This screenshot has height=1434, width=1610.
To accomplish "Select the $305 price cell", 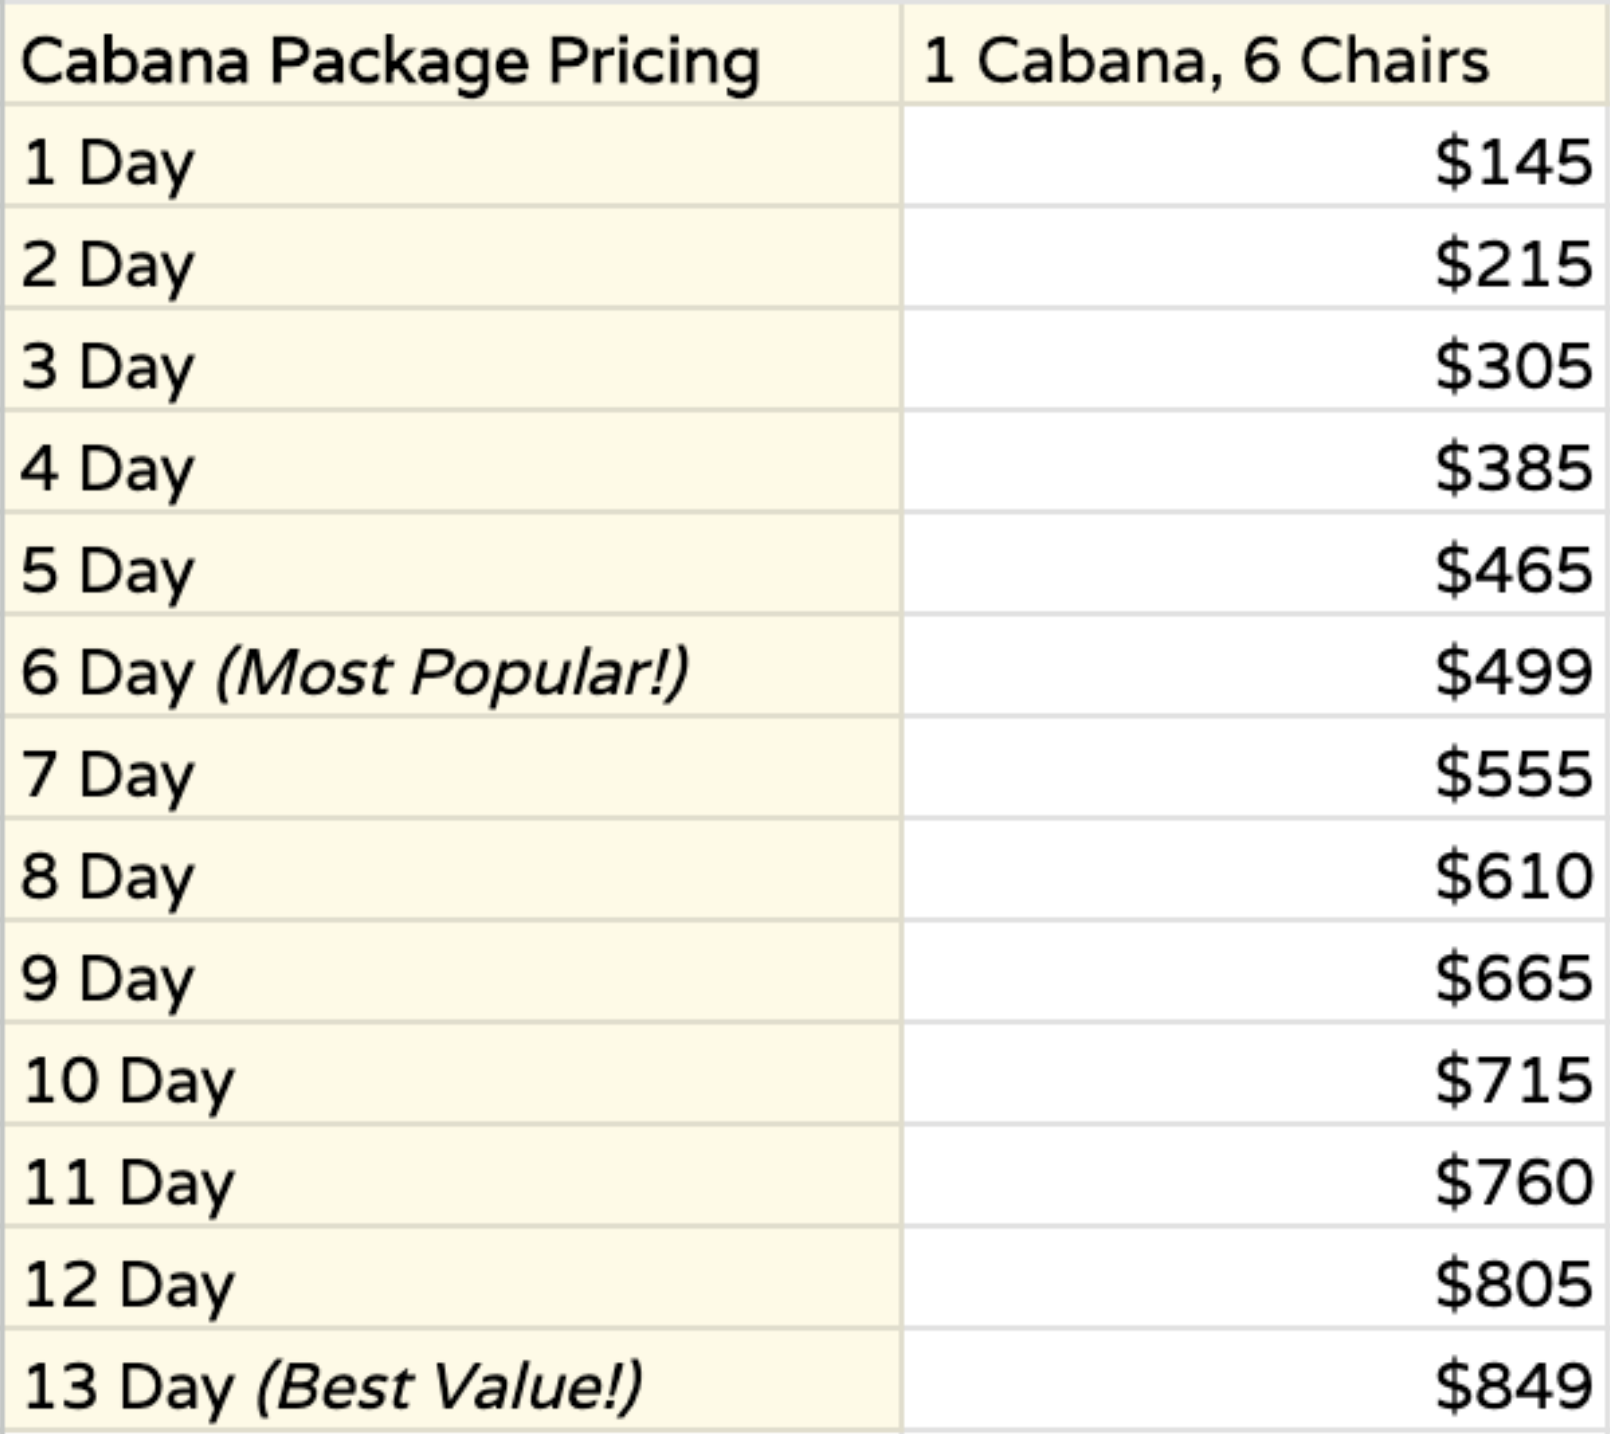I will (x=1512, y=367).
